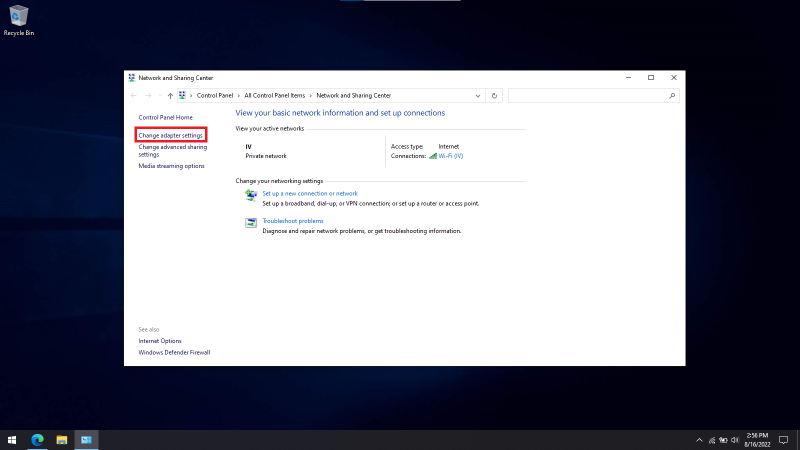Viewport: 800px width, 450px height.
Task: Expand the address bar history dropdown
Action: click(479, 96)
